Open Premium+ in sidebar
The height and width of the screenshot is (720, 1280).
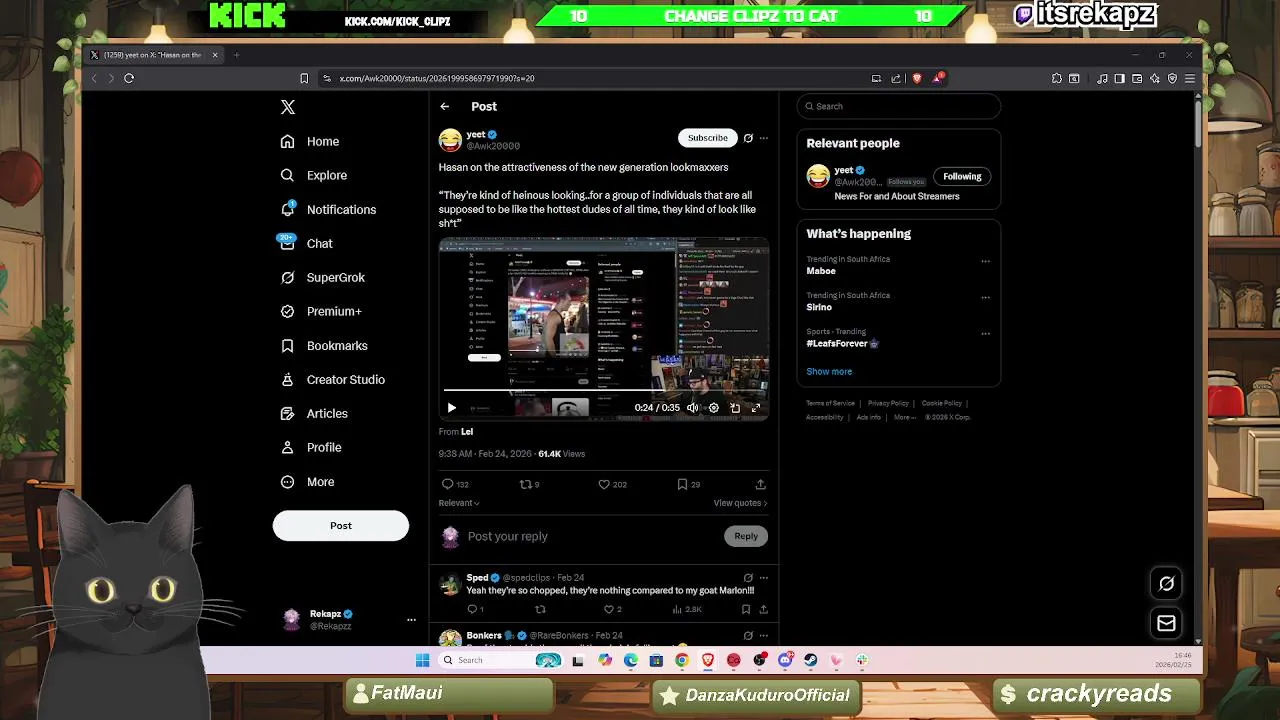[320, 312]
